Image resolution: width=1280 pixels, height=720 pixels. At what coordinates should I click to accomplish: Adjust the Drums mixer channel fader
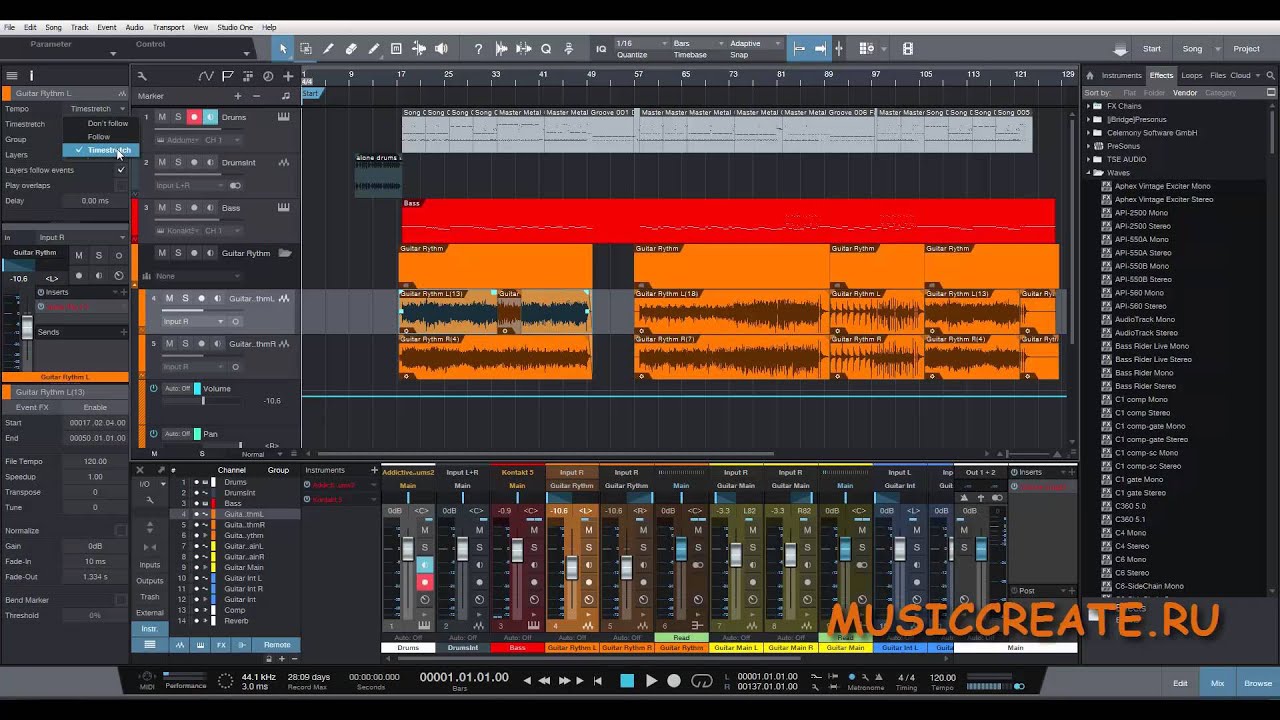408,550
